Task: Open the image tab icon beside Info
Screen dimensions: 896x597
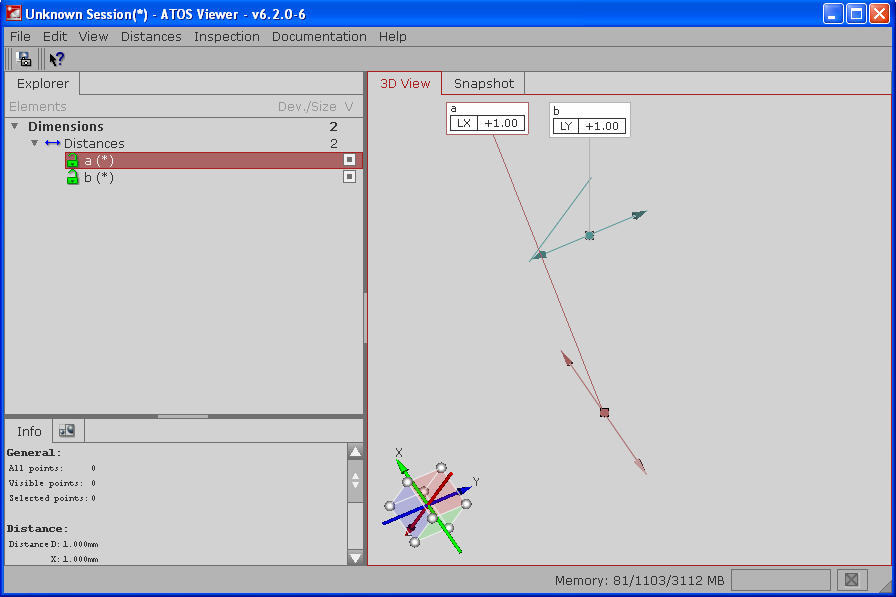Action: 67,430
